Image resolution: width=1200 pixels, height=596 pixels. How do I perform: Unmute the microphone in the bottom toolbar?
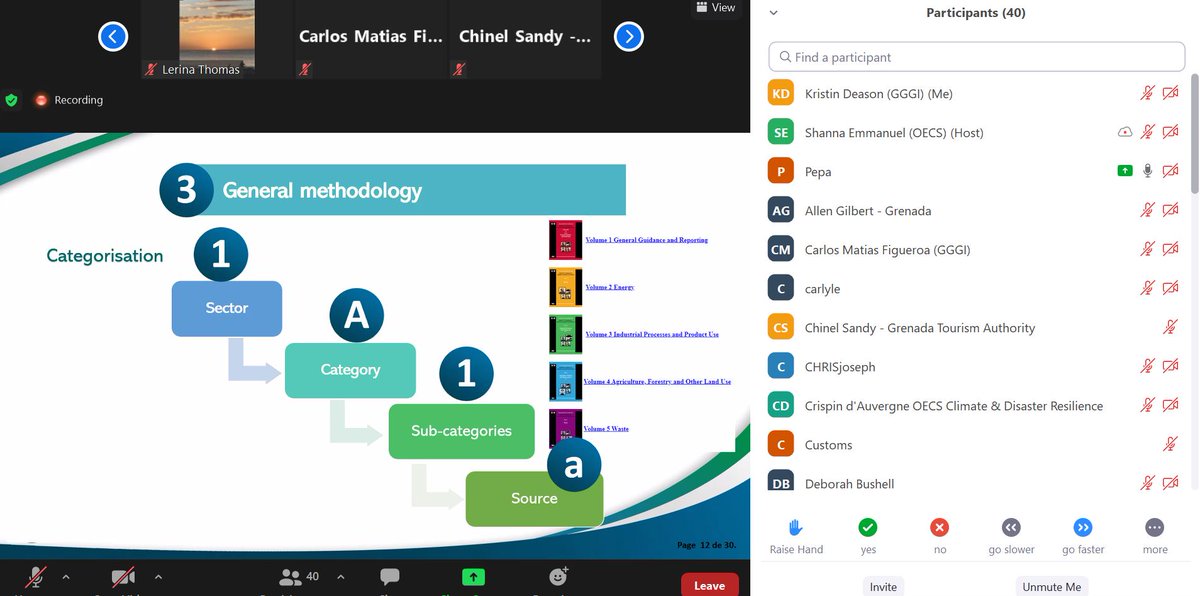tap(36, 578)
